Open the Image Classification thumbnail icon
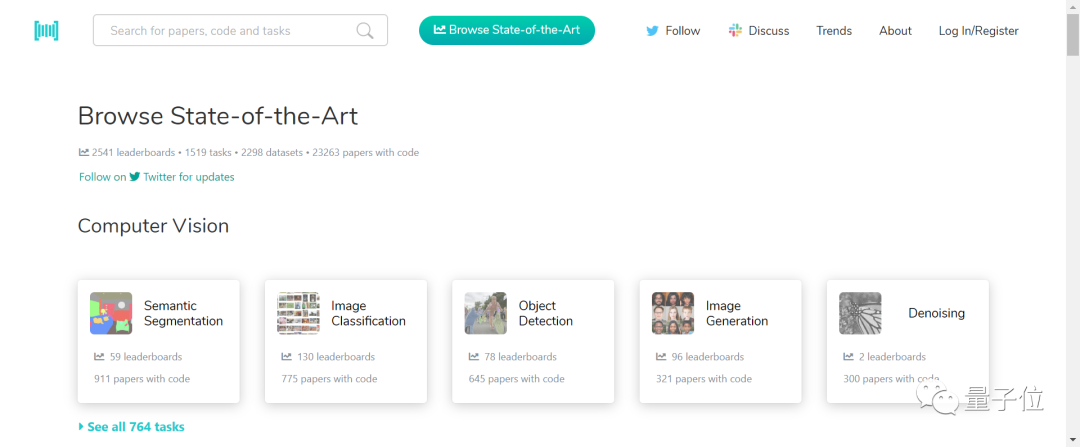 coord(298,313)
